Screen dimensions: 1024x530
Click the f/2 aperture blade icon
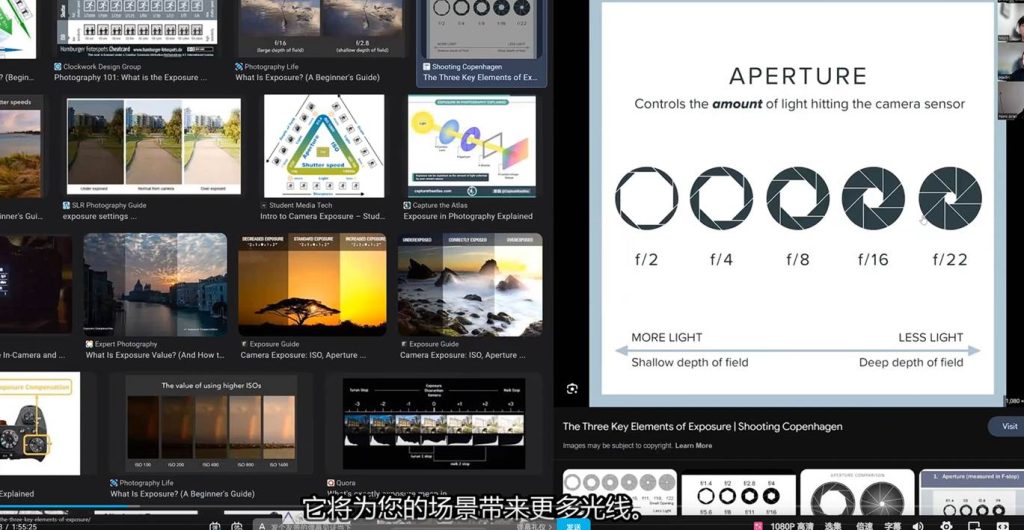click(x=645, y=199)
